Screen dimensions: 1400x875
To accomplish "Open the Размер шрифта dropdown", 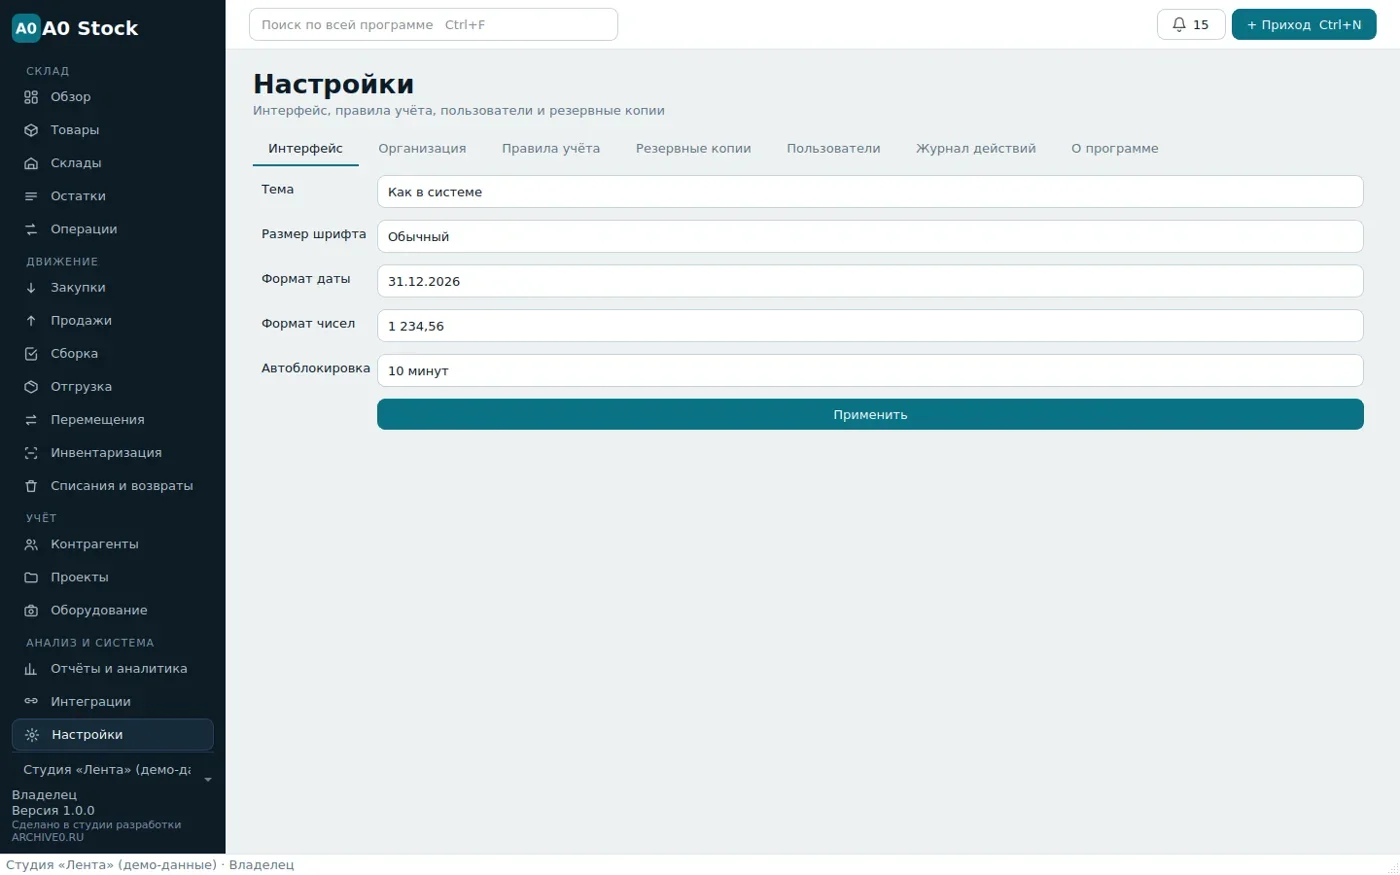I will [870, 236].
